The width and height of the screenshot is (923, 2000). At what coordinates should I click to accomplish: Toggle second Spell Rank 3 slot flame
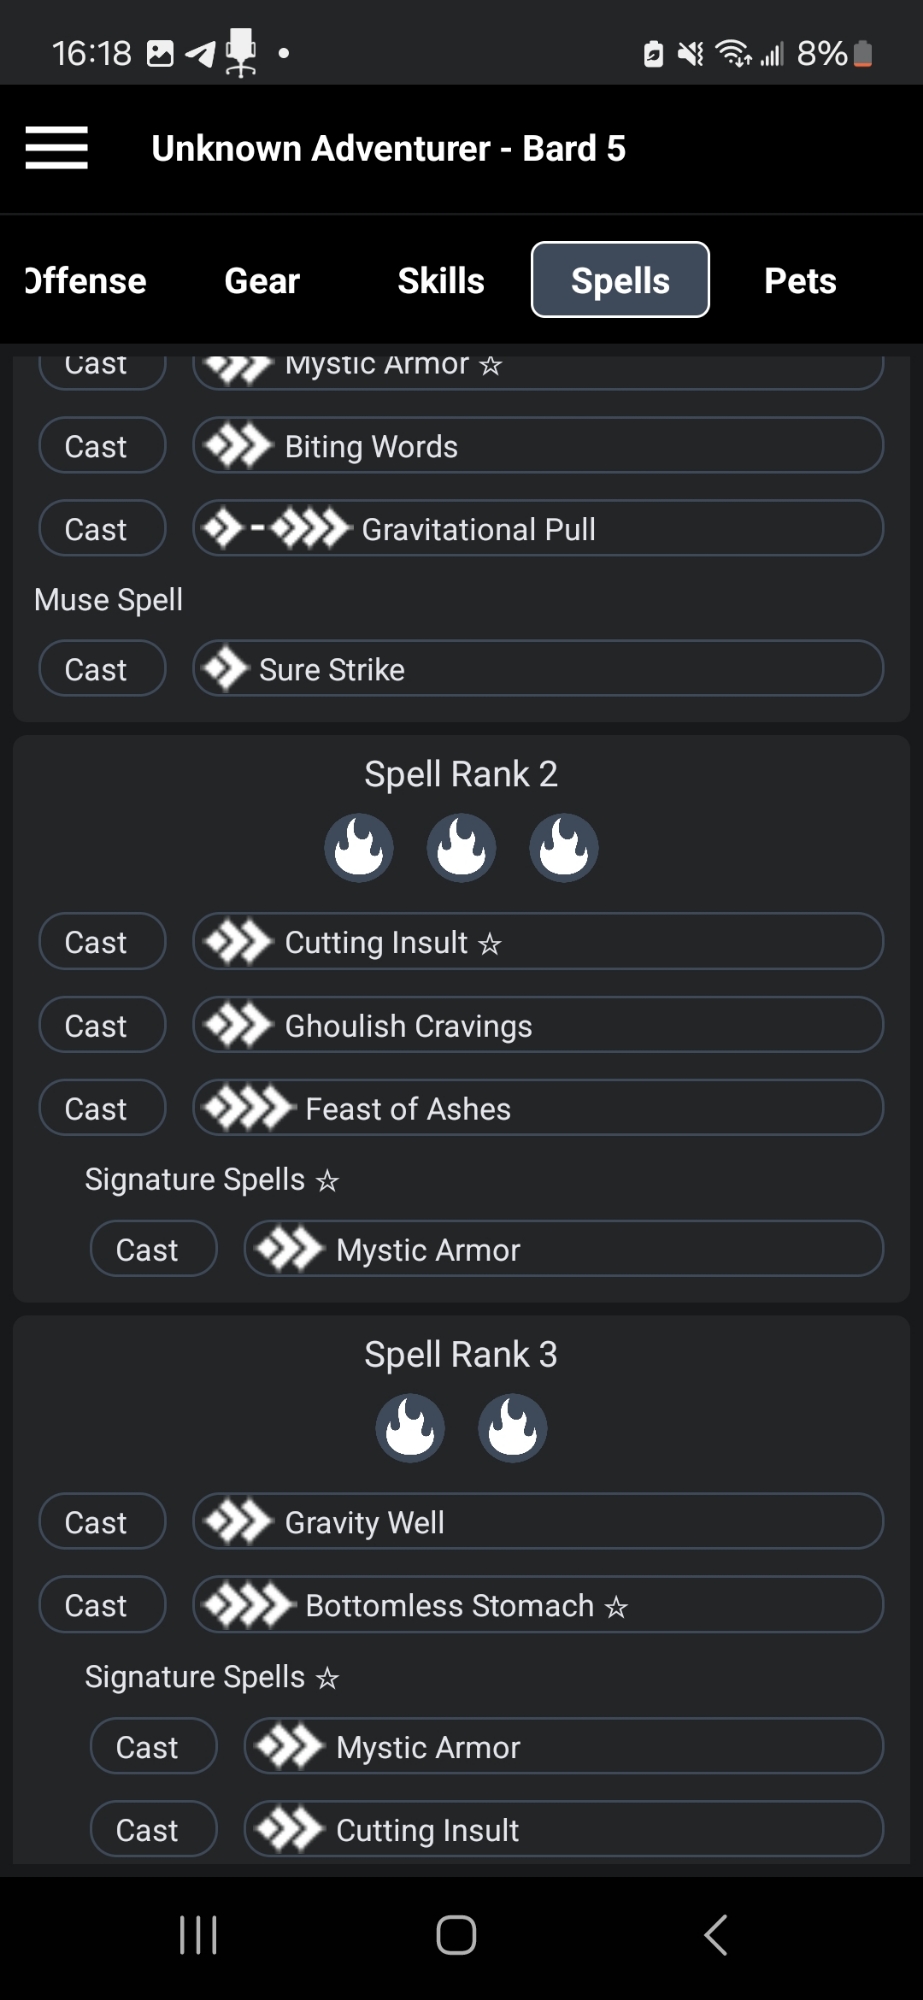click(513, 1428)
